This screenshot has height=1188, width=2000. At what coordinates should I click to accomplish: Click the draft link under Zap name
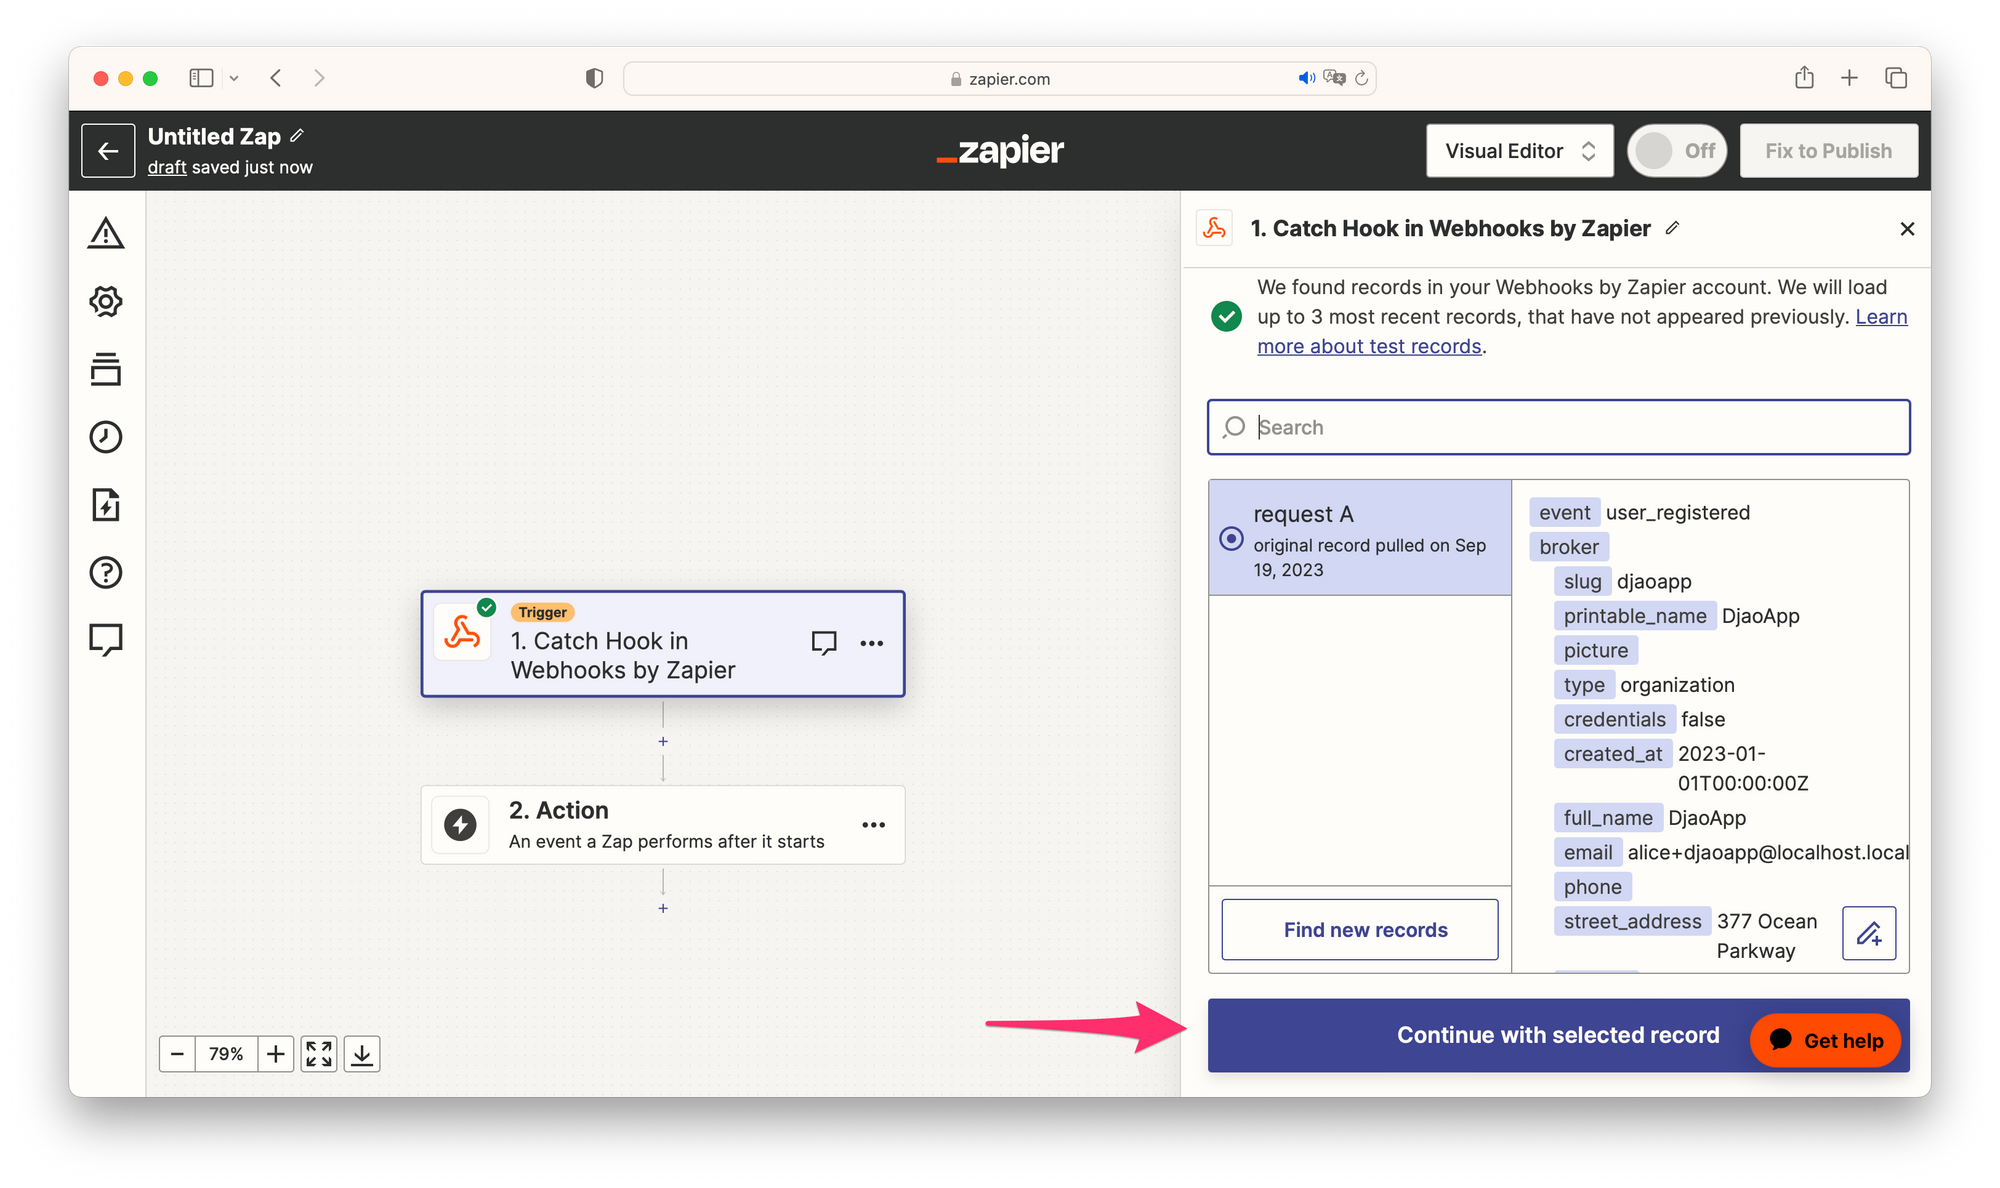(167, 167)
